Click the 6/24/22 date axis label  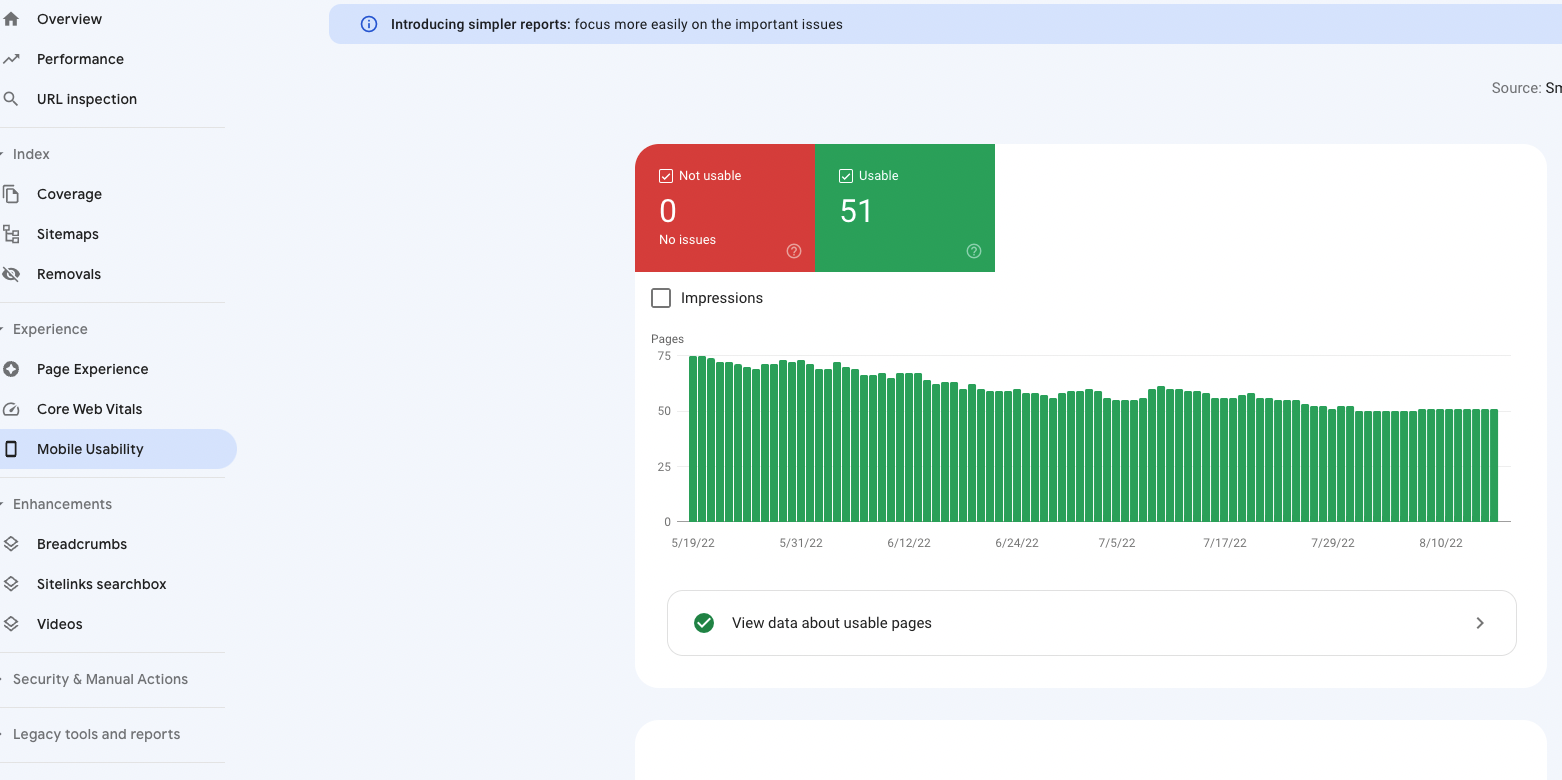1017,543
